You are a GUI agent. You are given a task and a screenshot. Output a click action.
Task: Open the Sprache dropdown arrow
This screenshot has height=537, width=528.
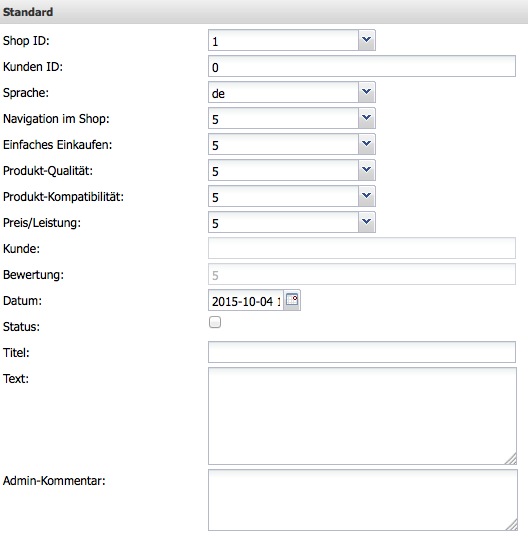[x=367, y=92]
